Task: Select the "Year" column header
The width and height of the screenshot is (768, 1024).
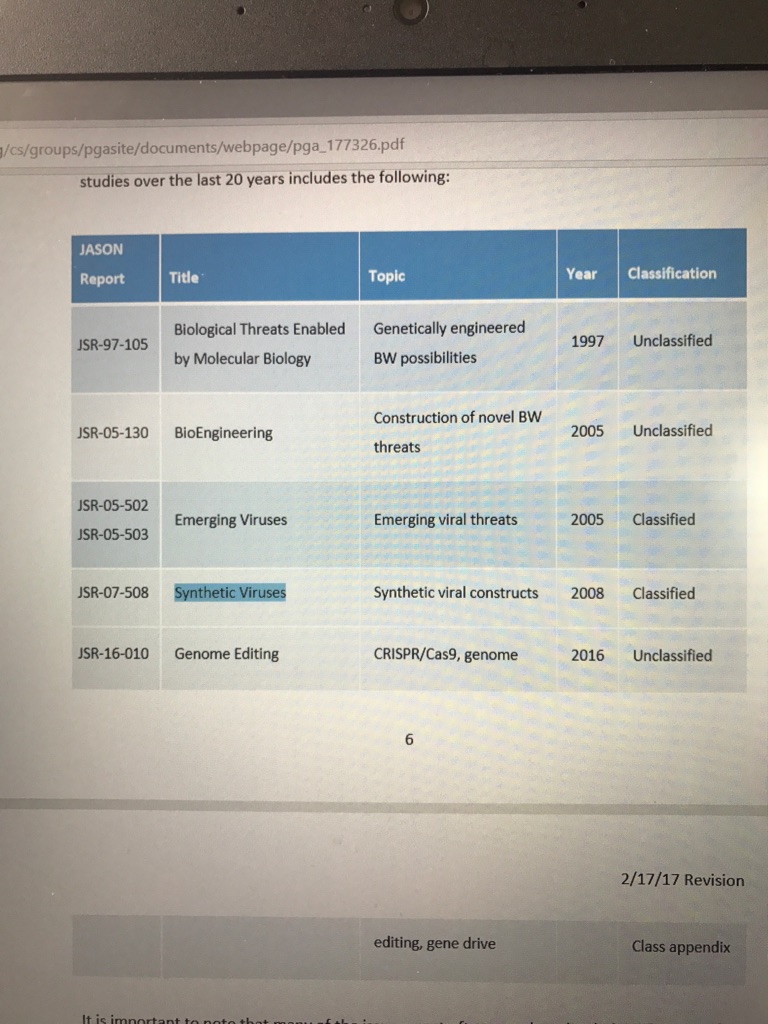Action: click(581, 273)
